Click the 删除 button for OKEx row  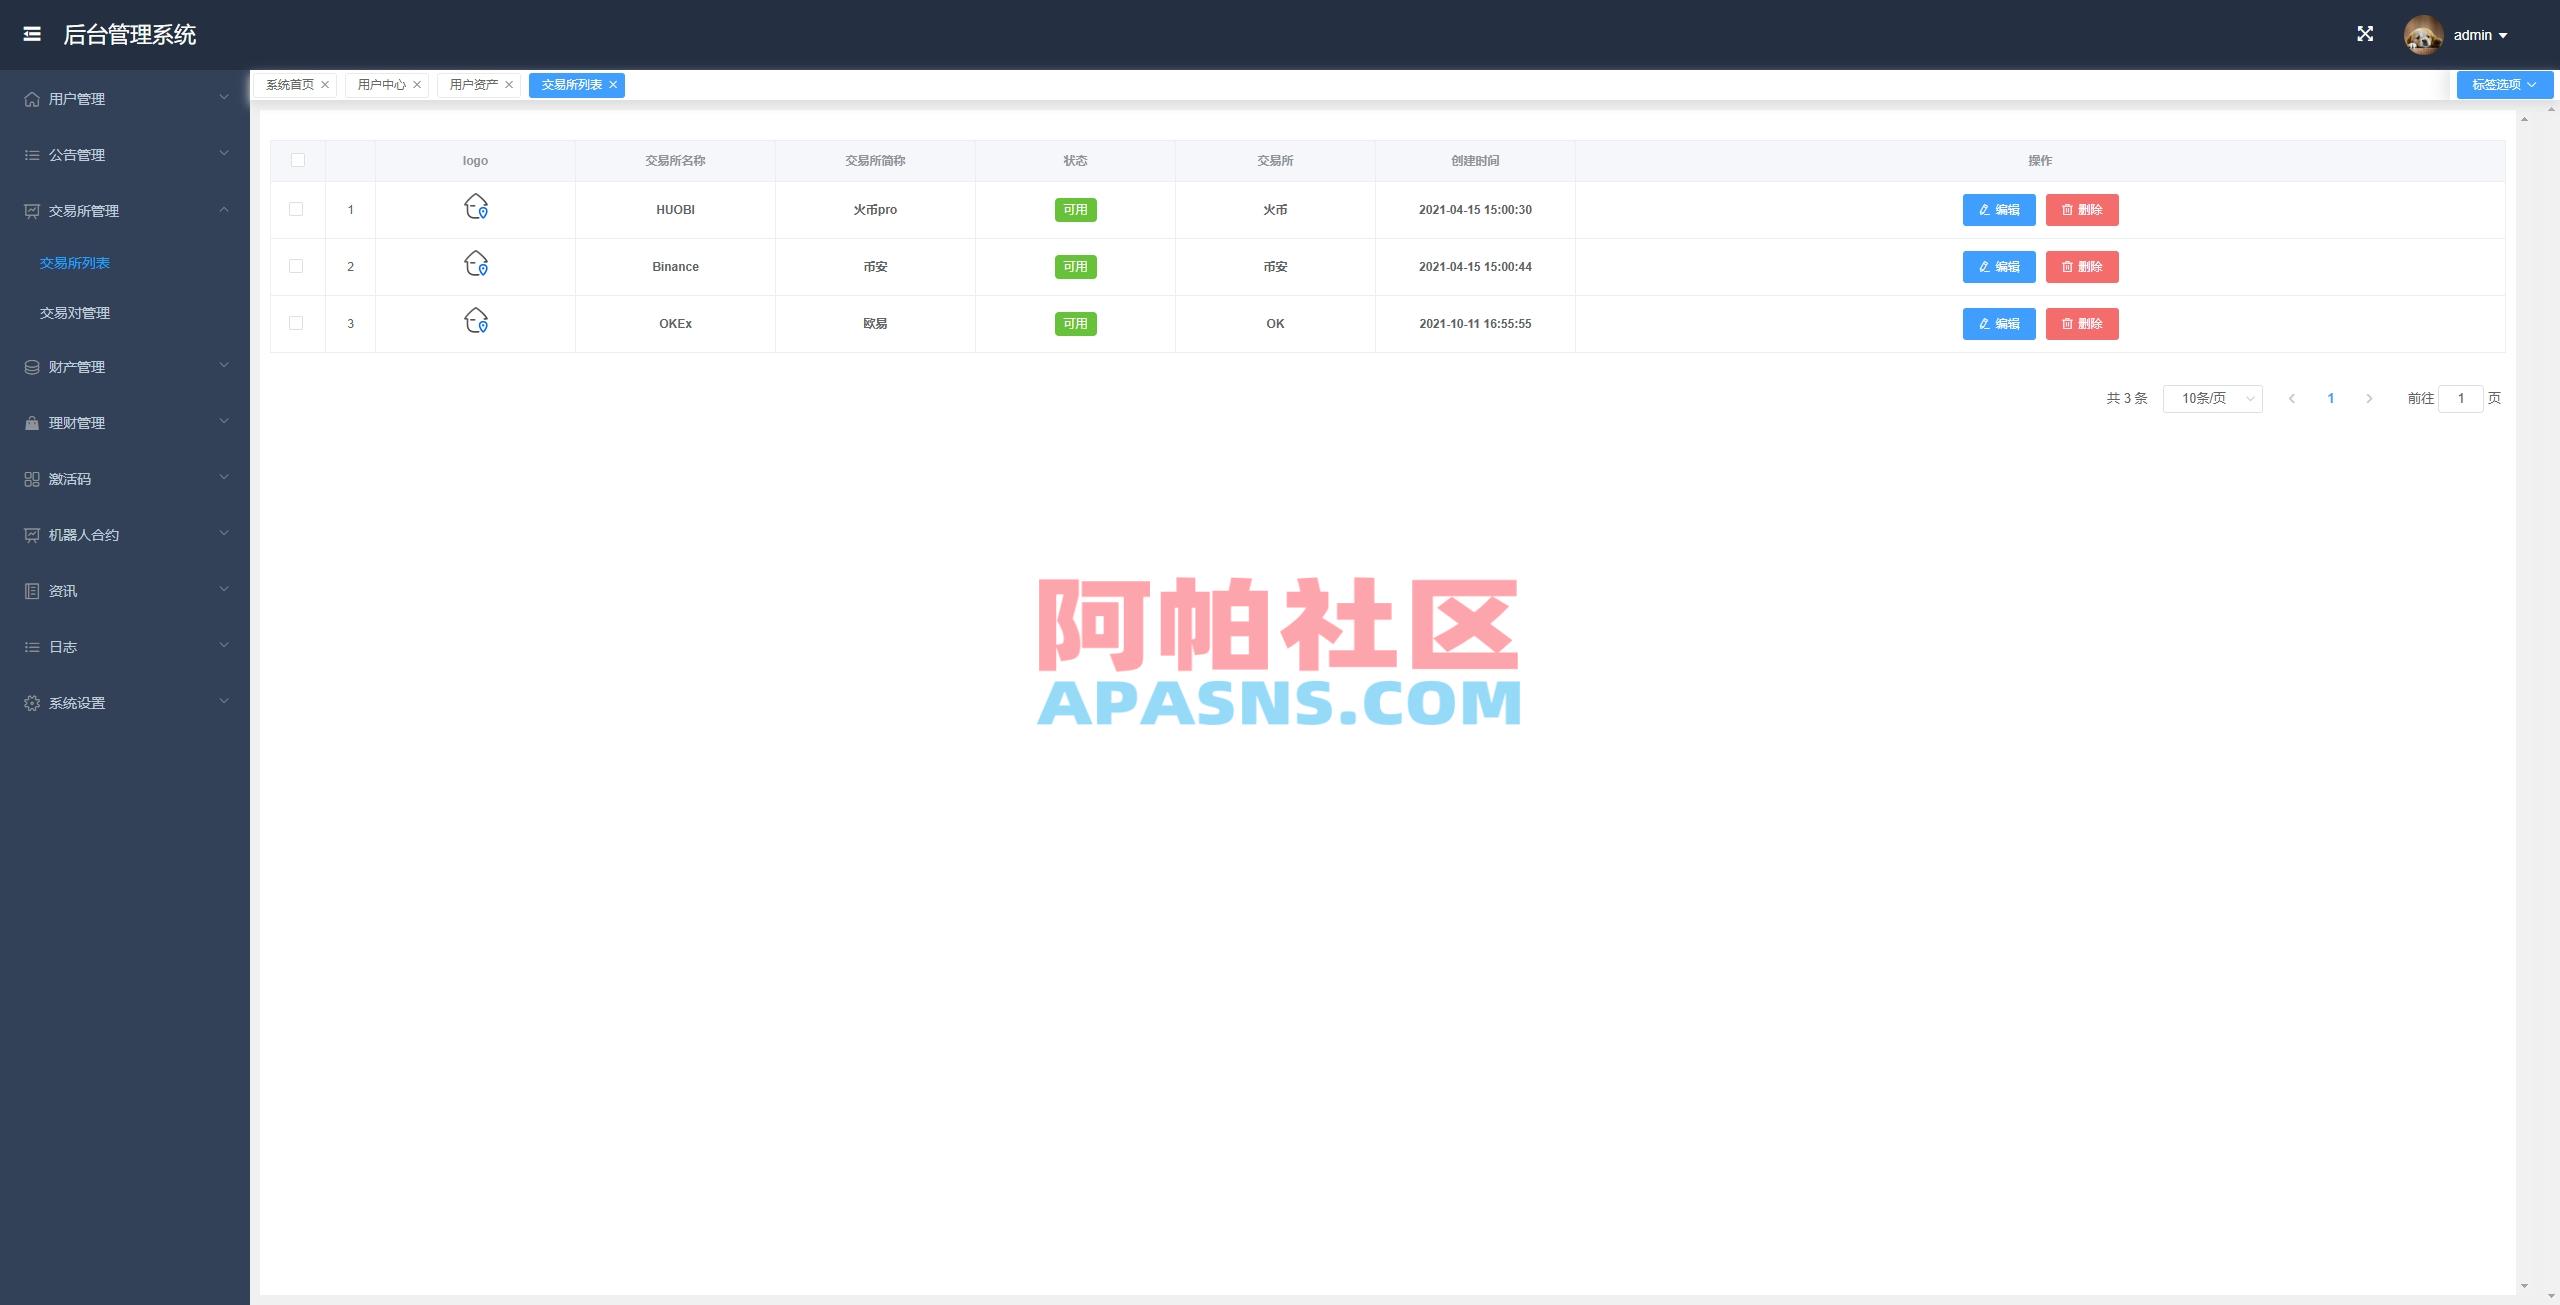[2081, 323]
